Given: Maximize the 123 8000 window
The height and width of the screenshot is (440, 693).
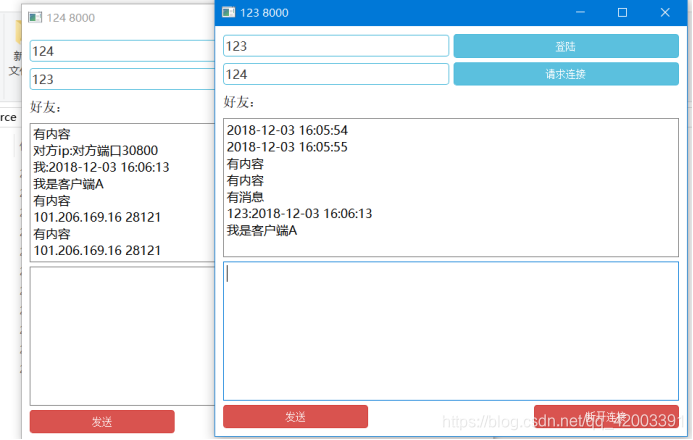Looking at the screenshot, I should click(x=622, y=12).
